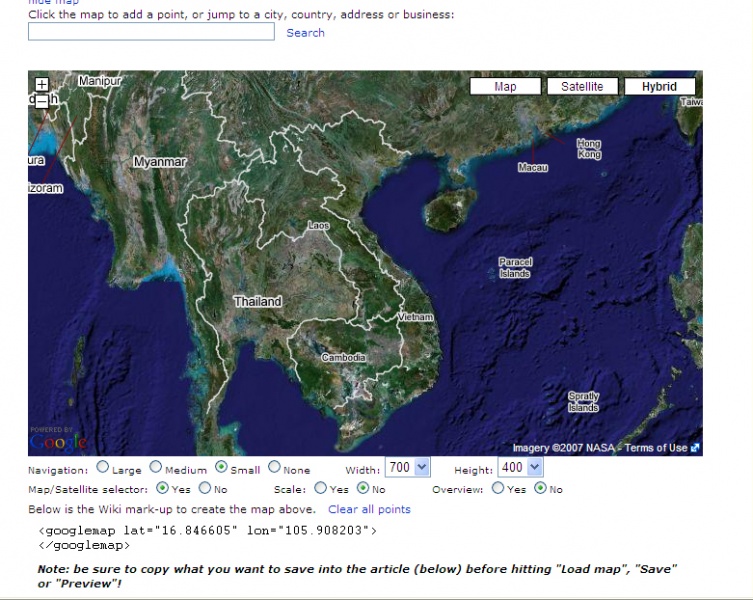The width and height of the screenshot is (753, 600).
Task: Select Large navigation option
Action: click(103, 467)
